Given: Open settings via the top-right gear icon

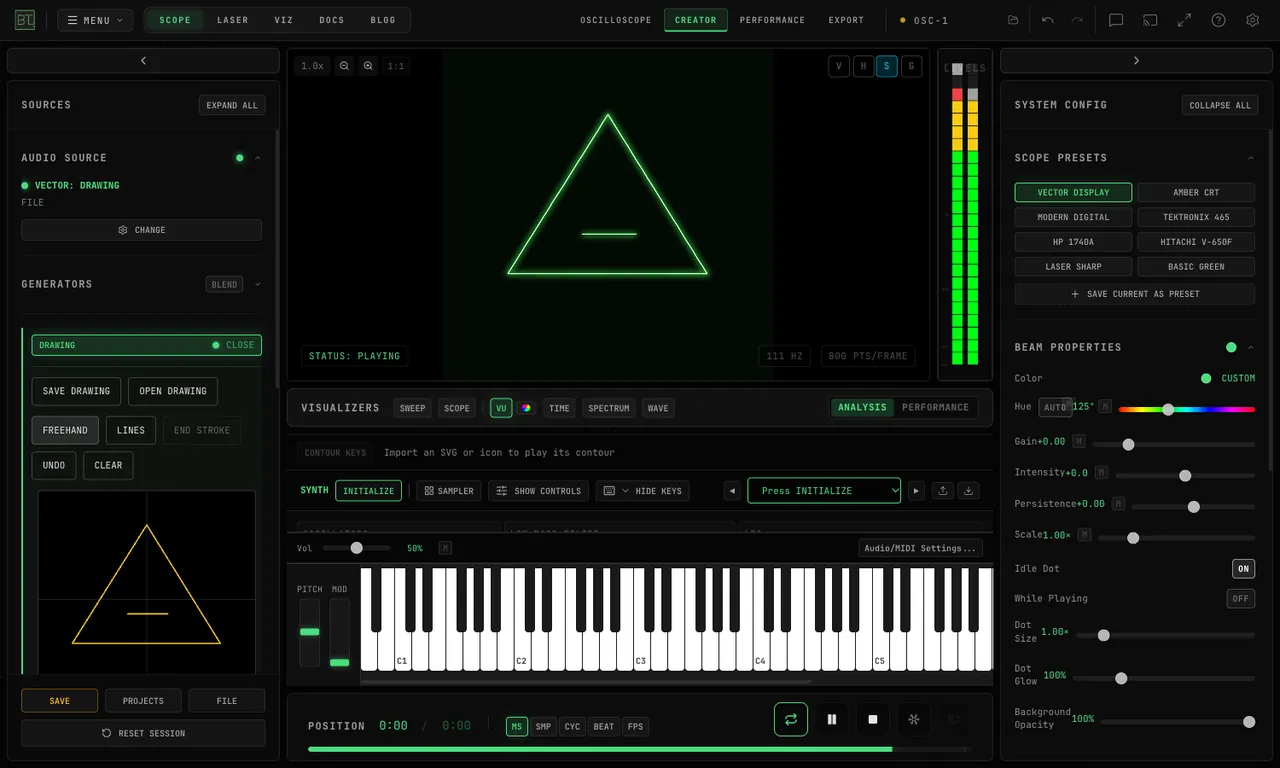Looking at the screenshot, I should tap(1252, 20).
